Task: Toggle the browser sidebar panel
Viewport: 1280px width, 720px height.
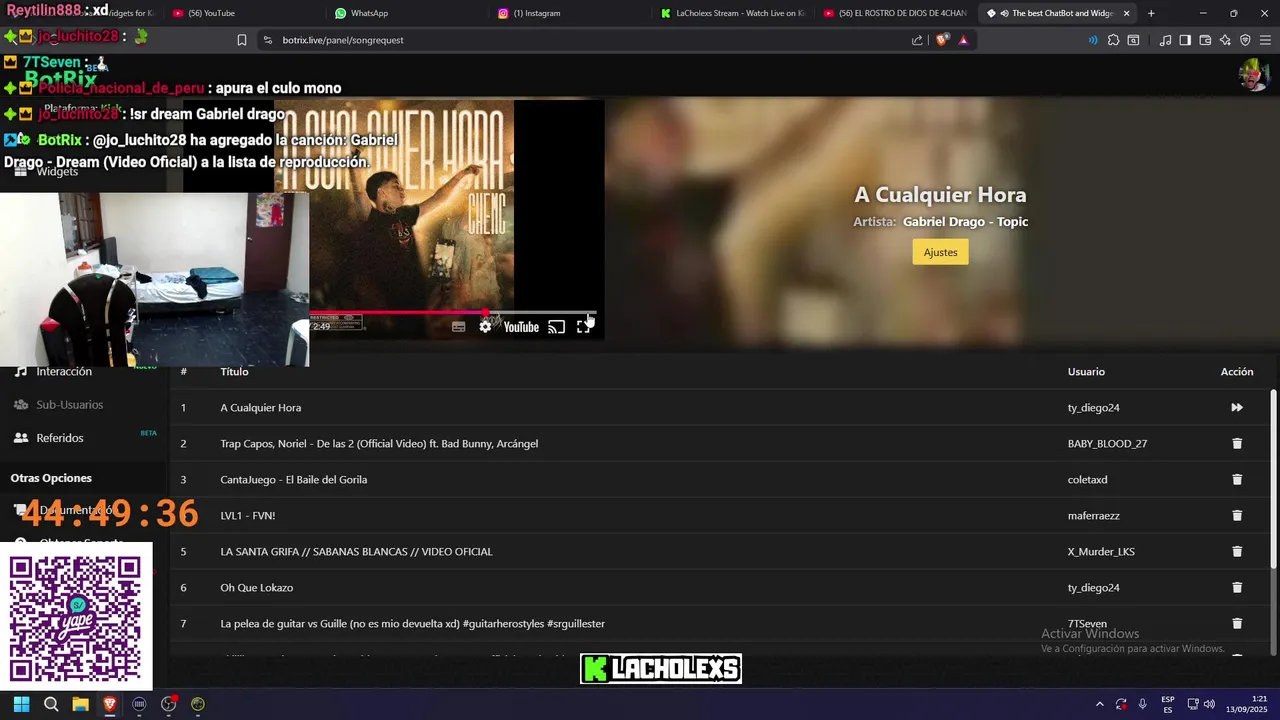Action: point(1185,40)
